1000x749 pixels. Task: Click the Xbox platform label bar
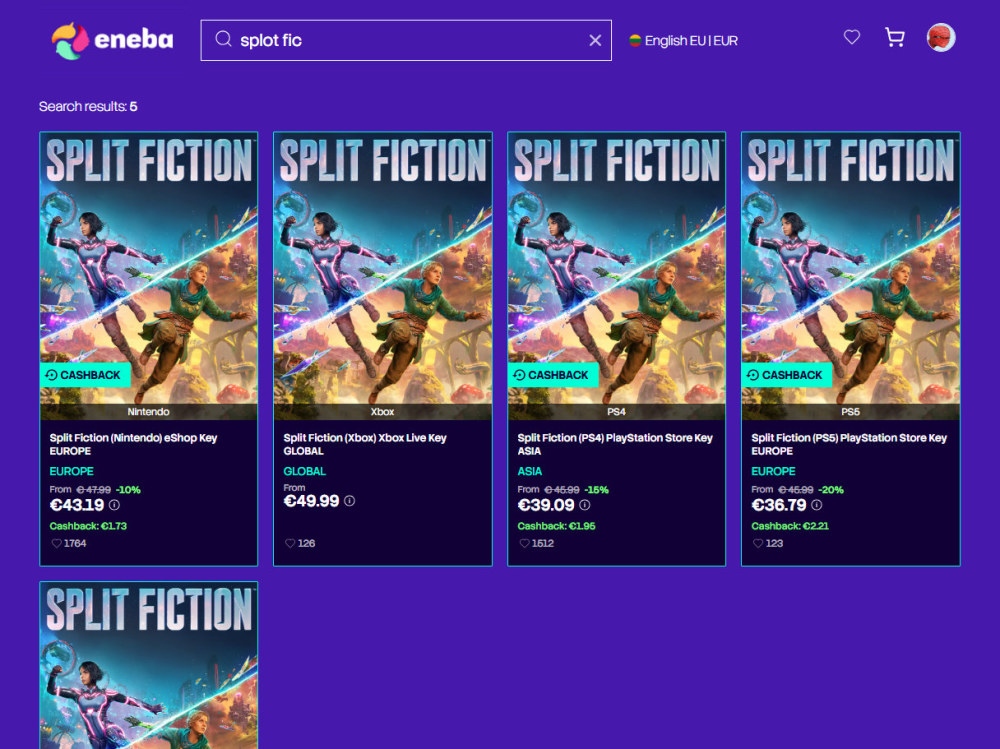(383, 412)
